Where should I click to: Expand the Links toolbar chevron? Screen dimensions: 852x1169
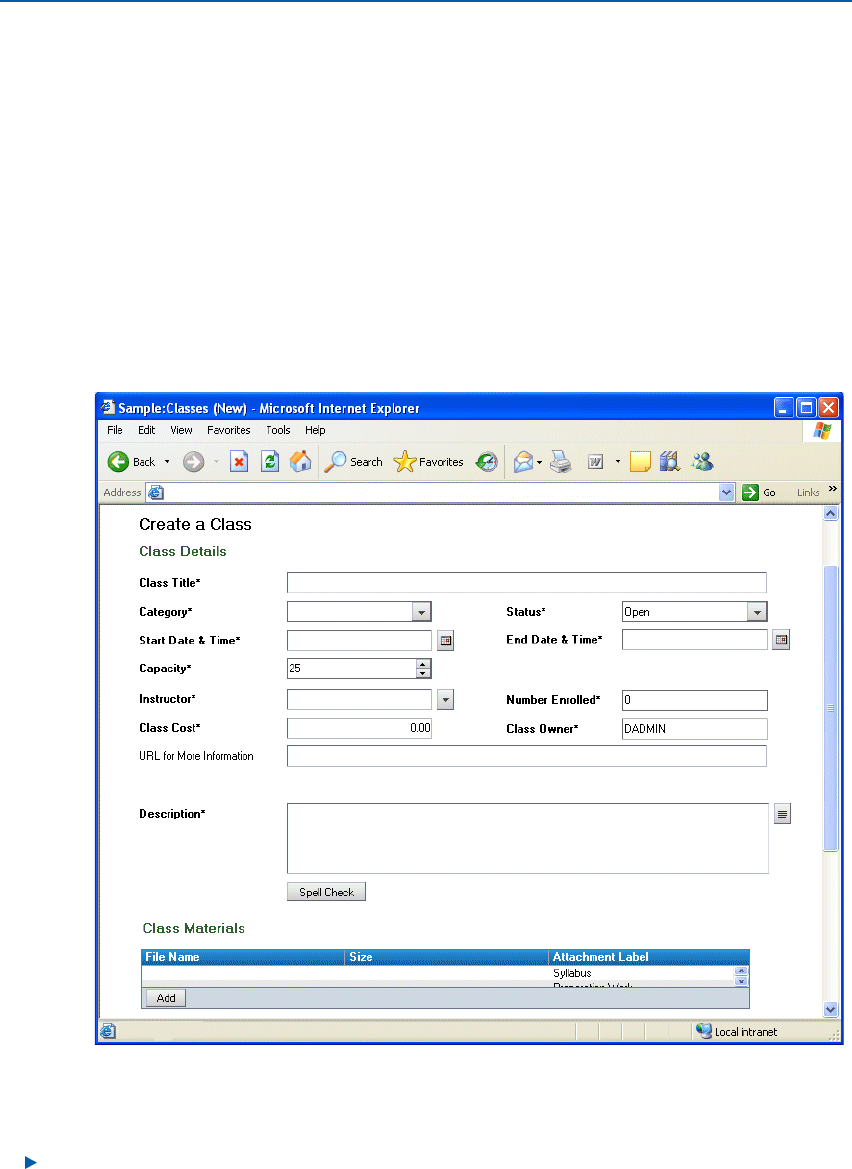coord(833,489)
